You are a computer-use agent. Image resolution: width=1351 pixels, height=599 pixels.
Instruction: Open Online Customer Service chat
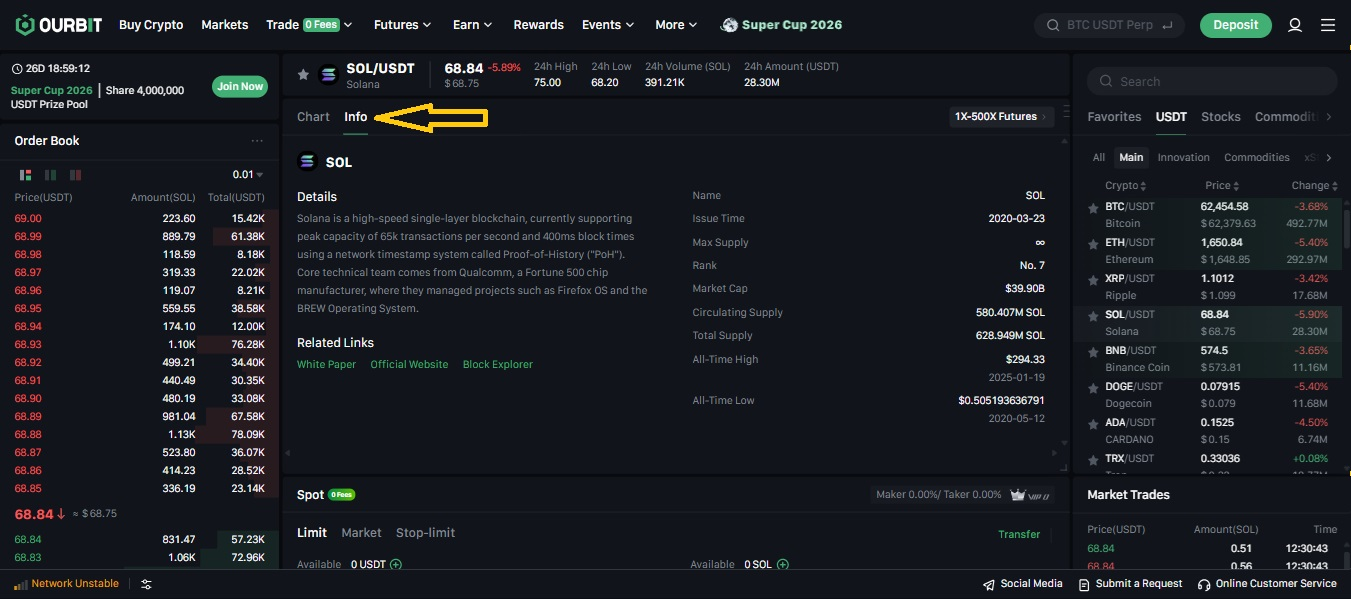[x=1268, y=584]
